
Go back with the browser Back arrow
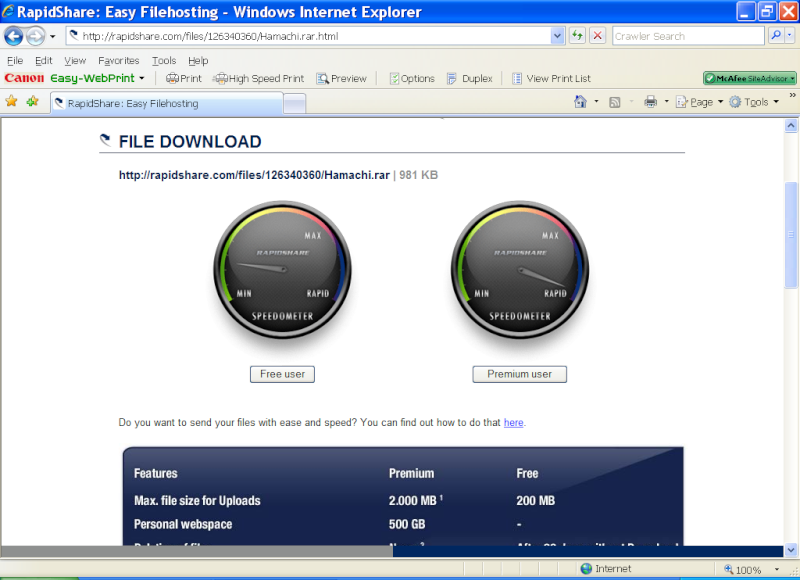pyautogui.click(x=13, y=36)
